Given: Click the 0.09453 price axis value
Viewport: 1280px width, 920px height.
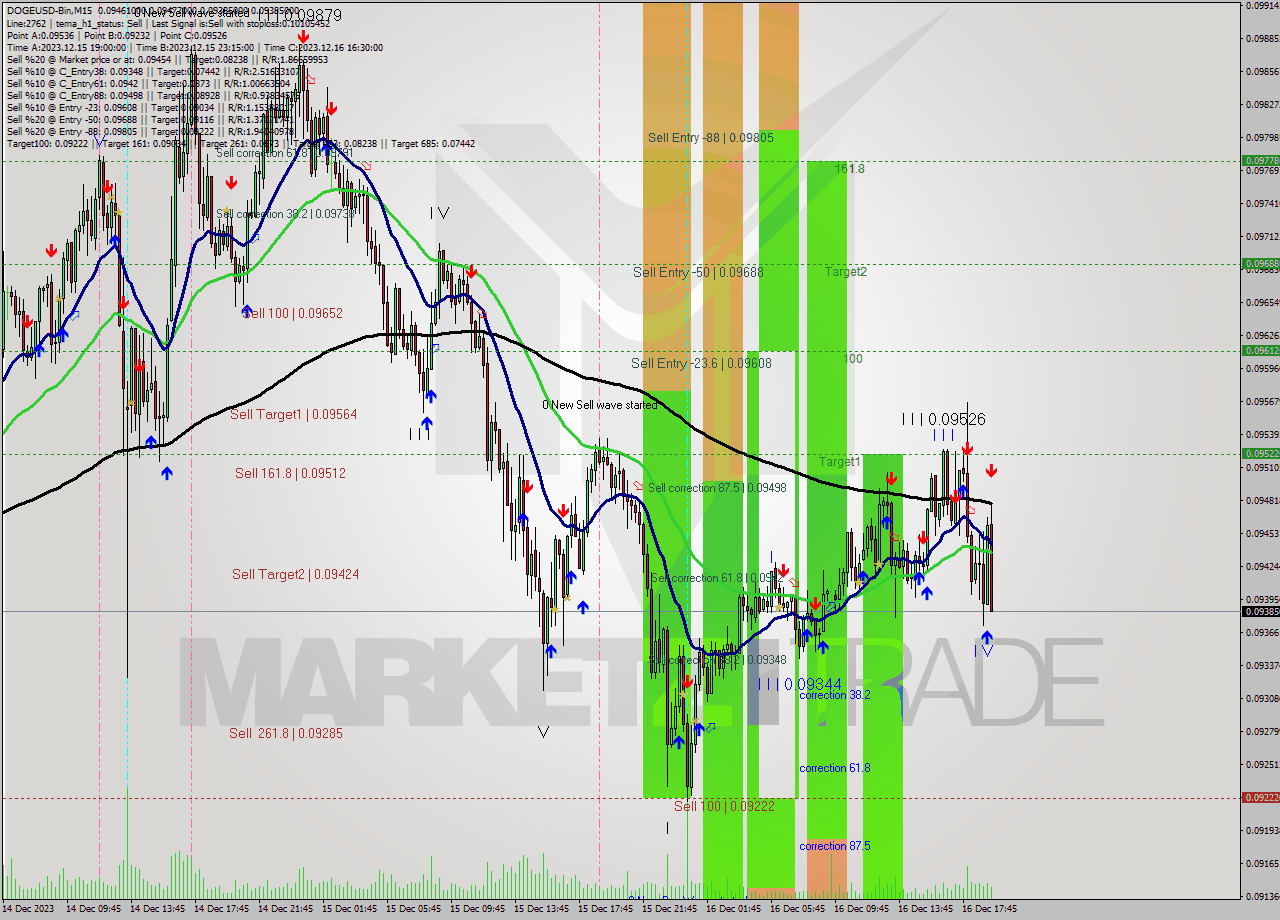Looking at the screenshot, I should tap(1264, 533).
